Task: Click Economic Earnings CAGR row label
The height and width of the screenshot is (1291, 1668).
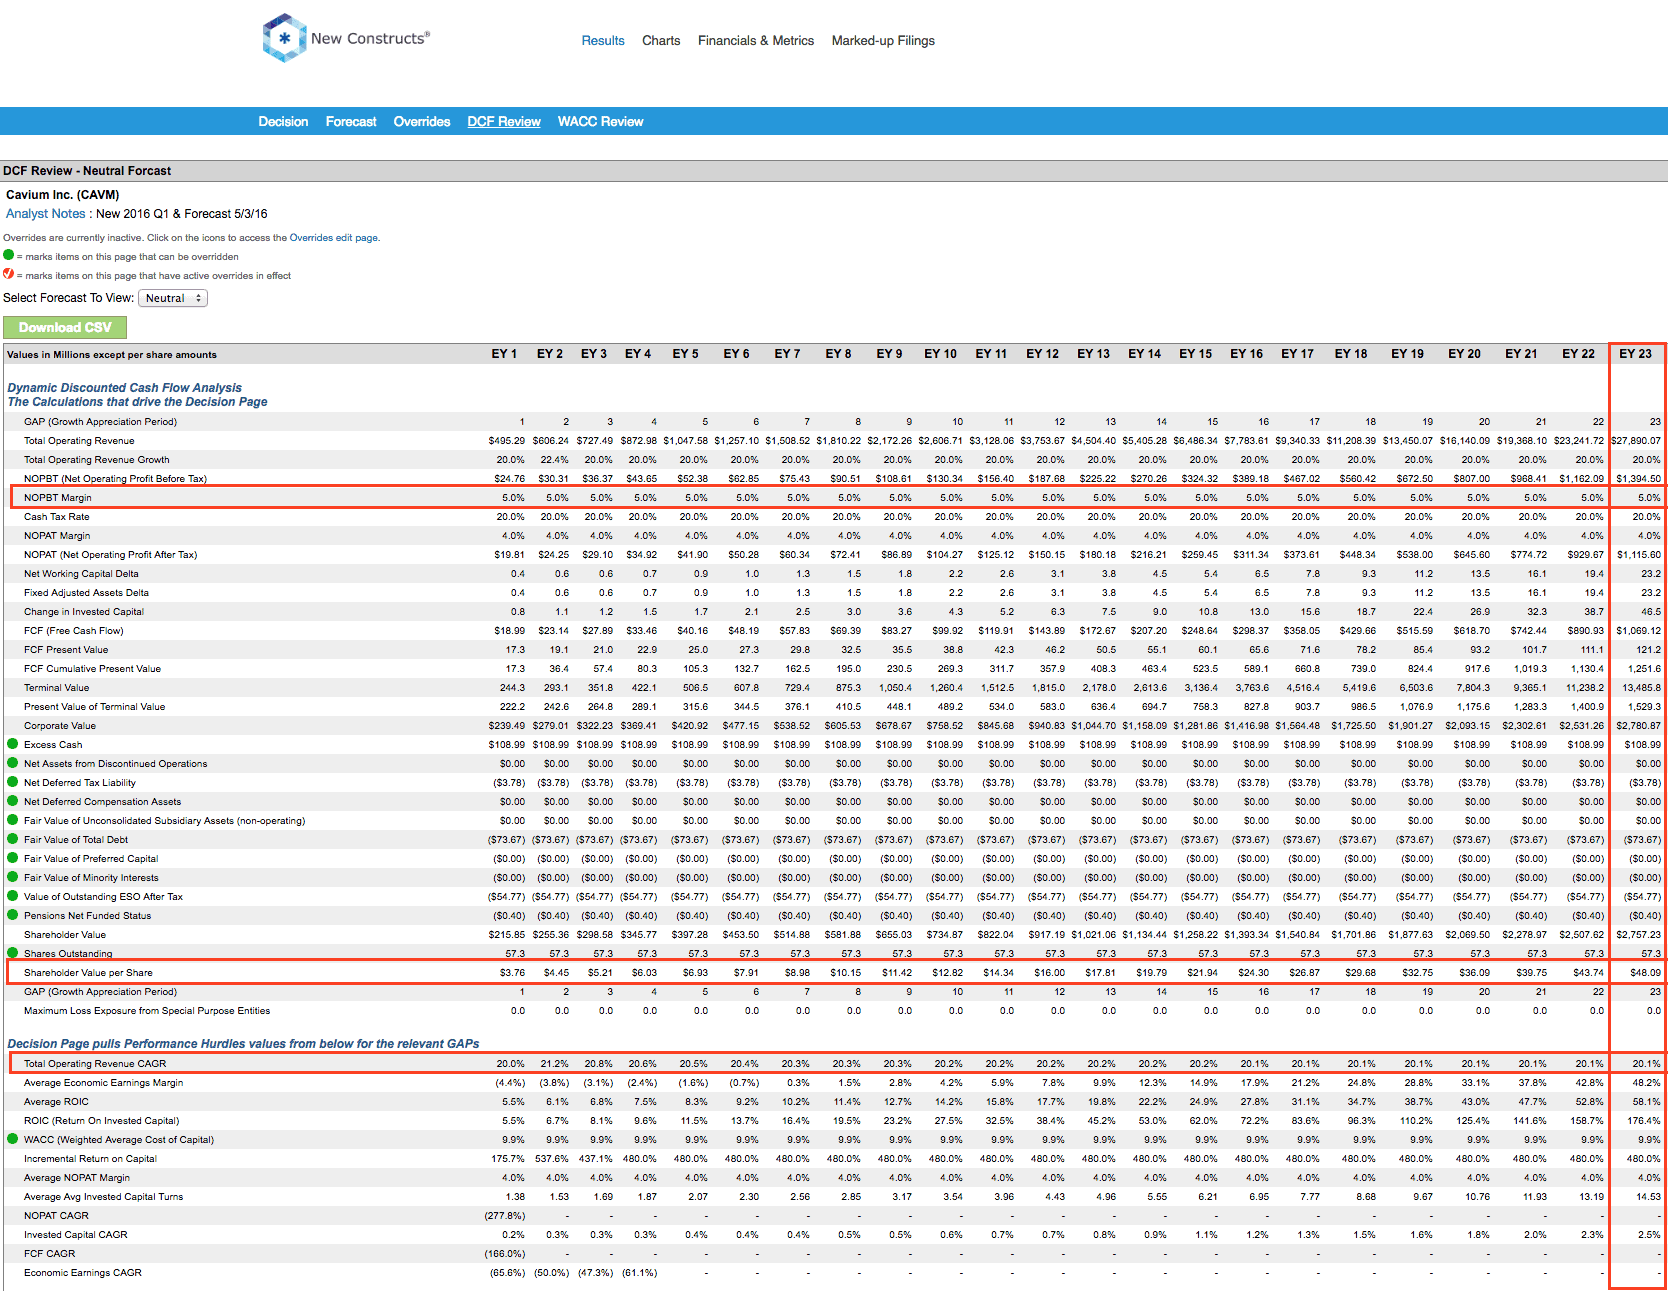Action: tap(83, 1272)
